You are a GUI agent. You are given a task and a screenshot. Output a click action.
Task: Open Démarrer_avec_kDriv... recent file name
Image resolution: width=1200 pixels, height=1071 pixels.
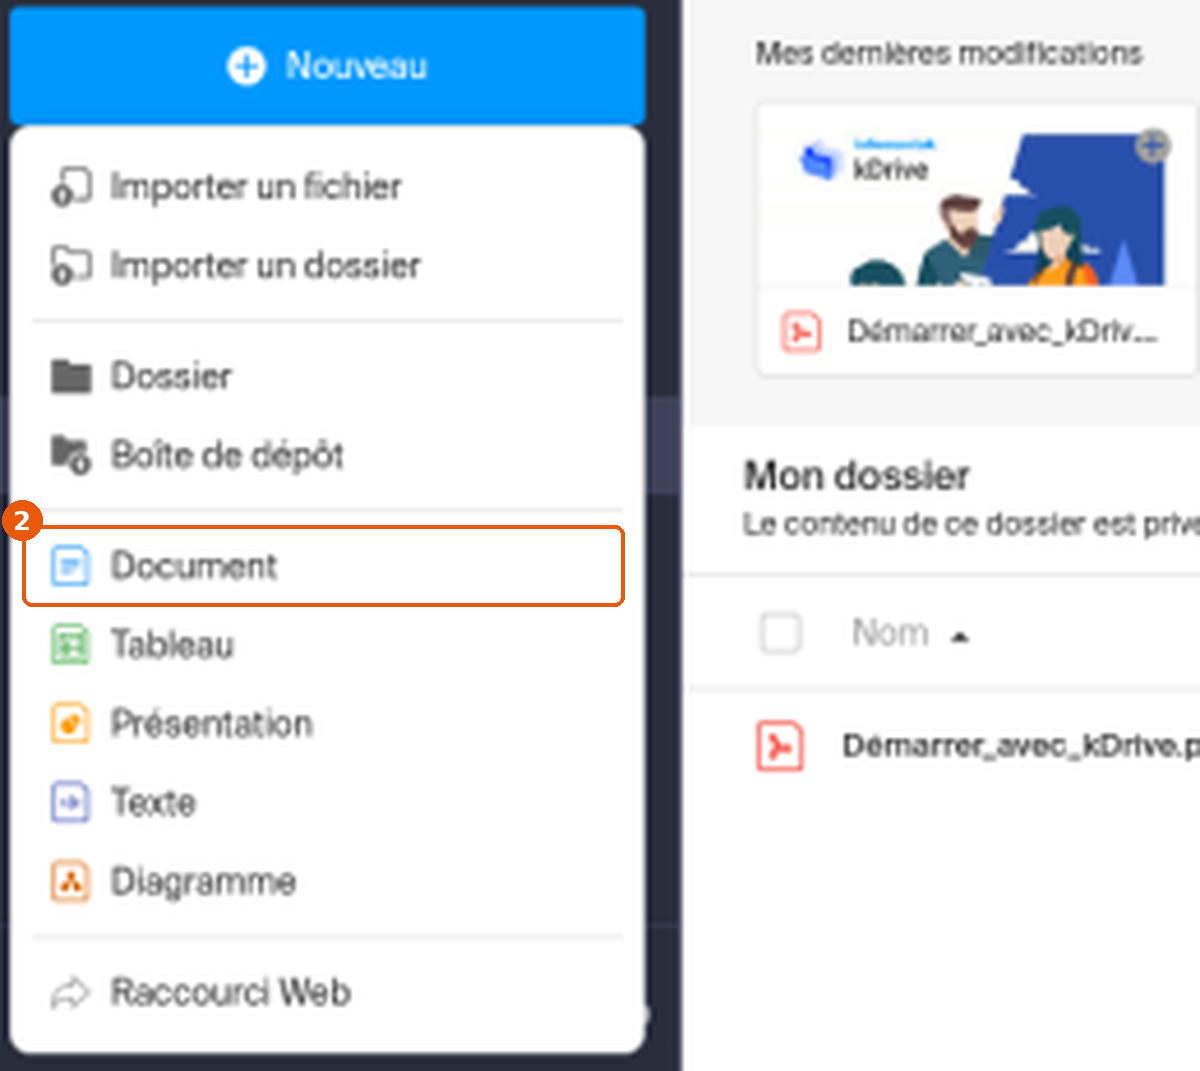[1002, 331]
